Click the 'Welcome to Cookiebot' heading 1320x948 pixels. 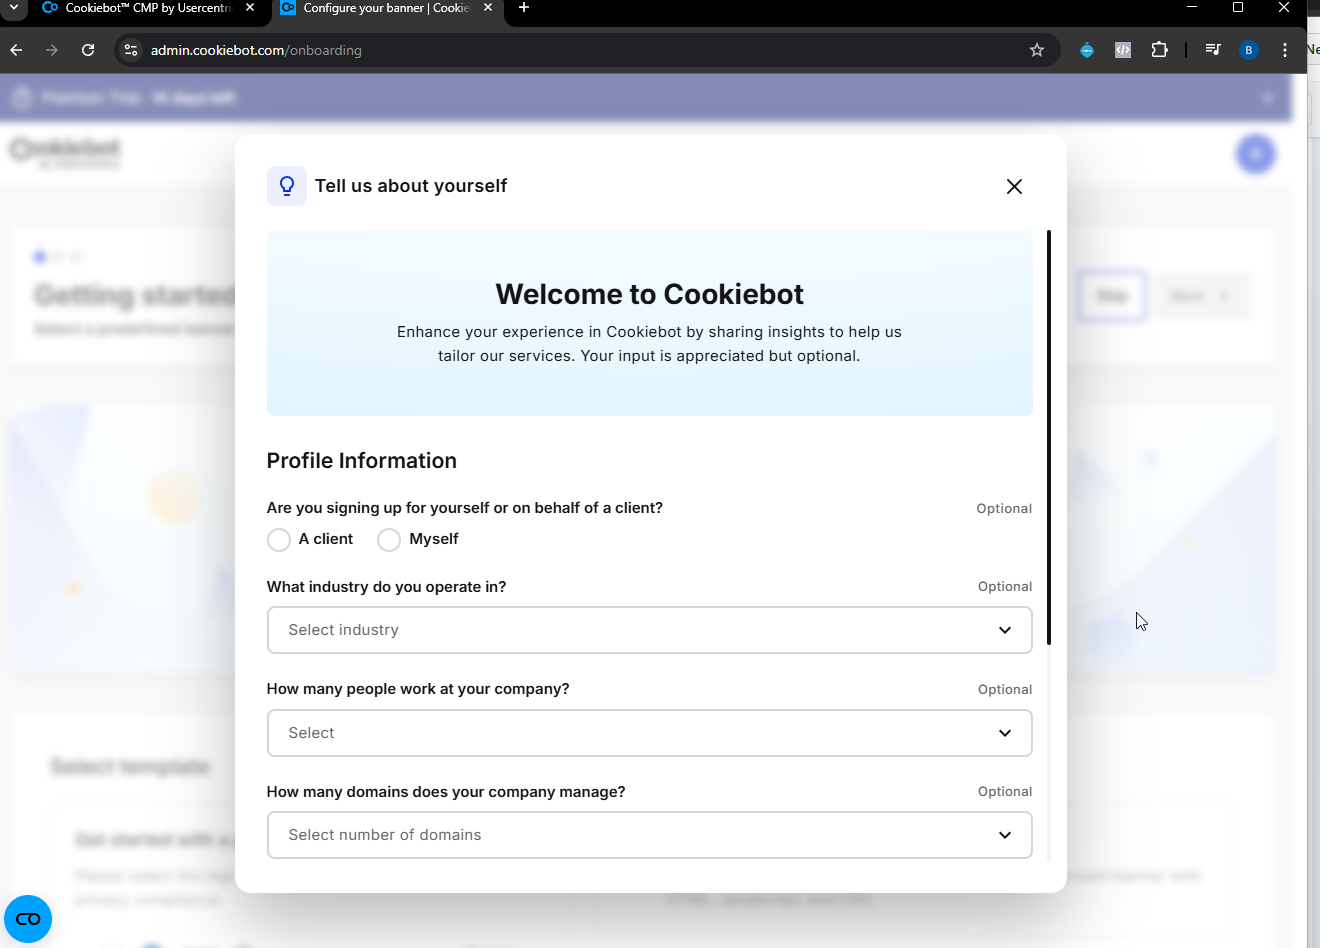click(x=650, y=294)
